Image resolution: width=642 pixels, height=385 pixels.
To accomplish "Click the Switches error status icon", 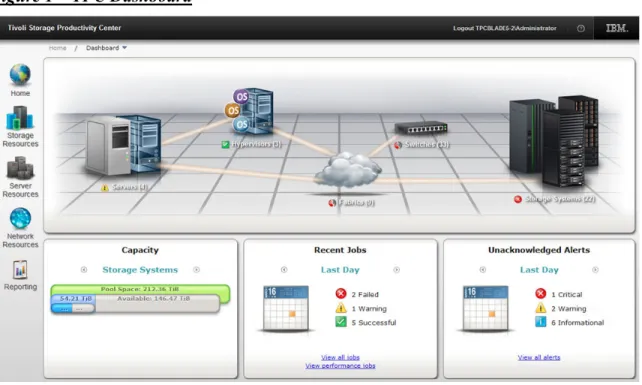I will click(x=398, y=145).
